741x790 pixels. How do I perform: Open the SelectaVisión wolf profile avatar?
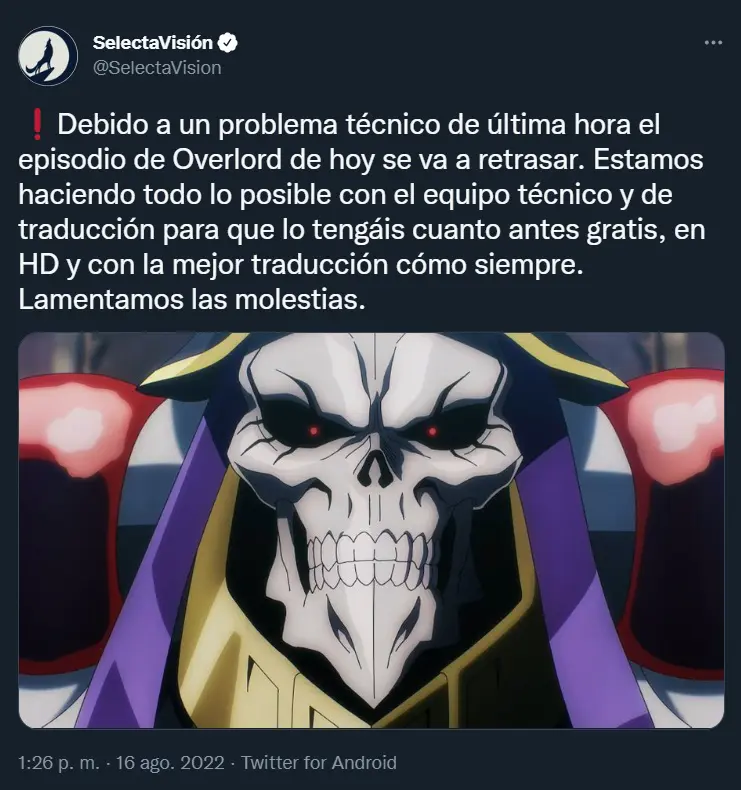pos(48,56)
